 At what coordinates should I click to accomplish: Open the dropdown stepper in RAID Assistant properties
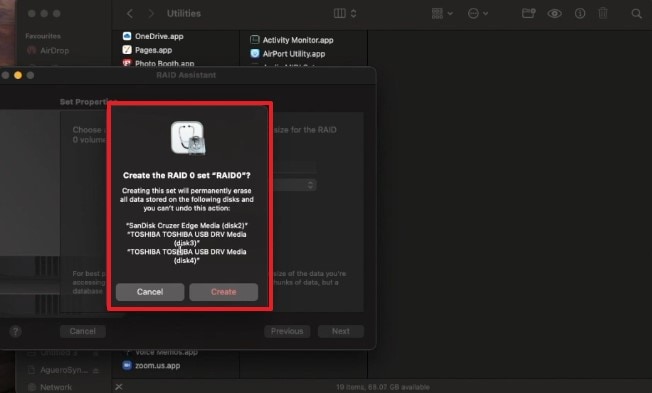[310, 185]
